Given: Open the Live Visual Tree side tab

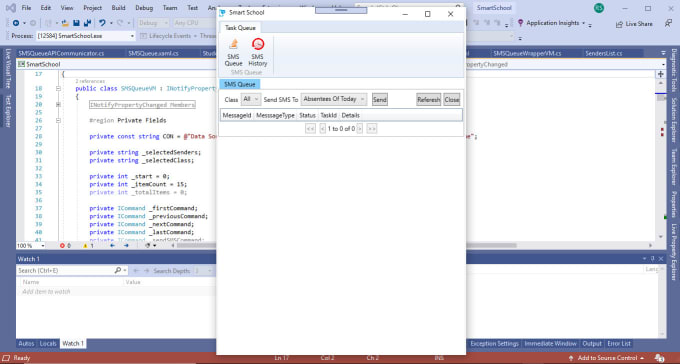Looking at the screenshot, I should tap(7, 69).
